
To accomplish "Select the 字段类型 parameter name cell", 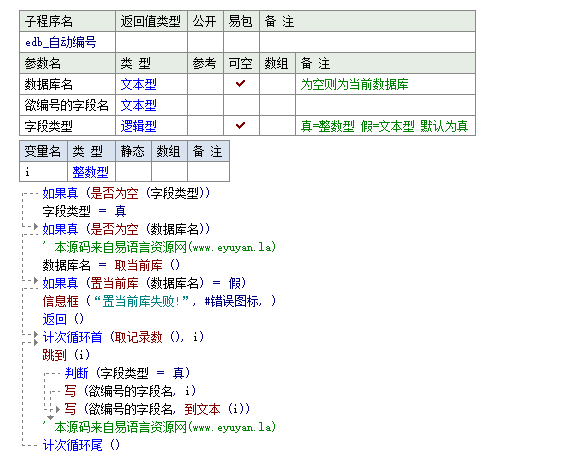I will tap(67, 126).
